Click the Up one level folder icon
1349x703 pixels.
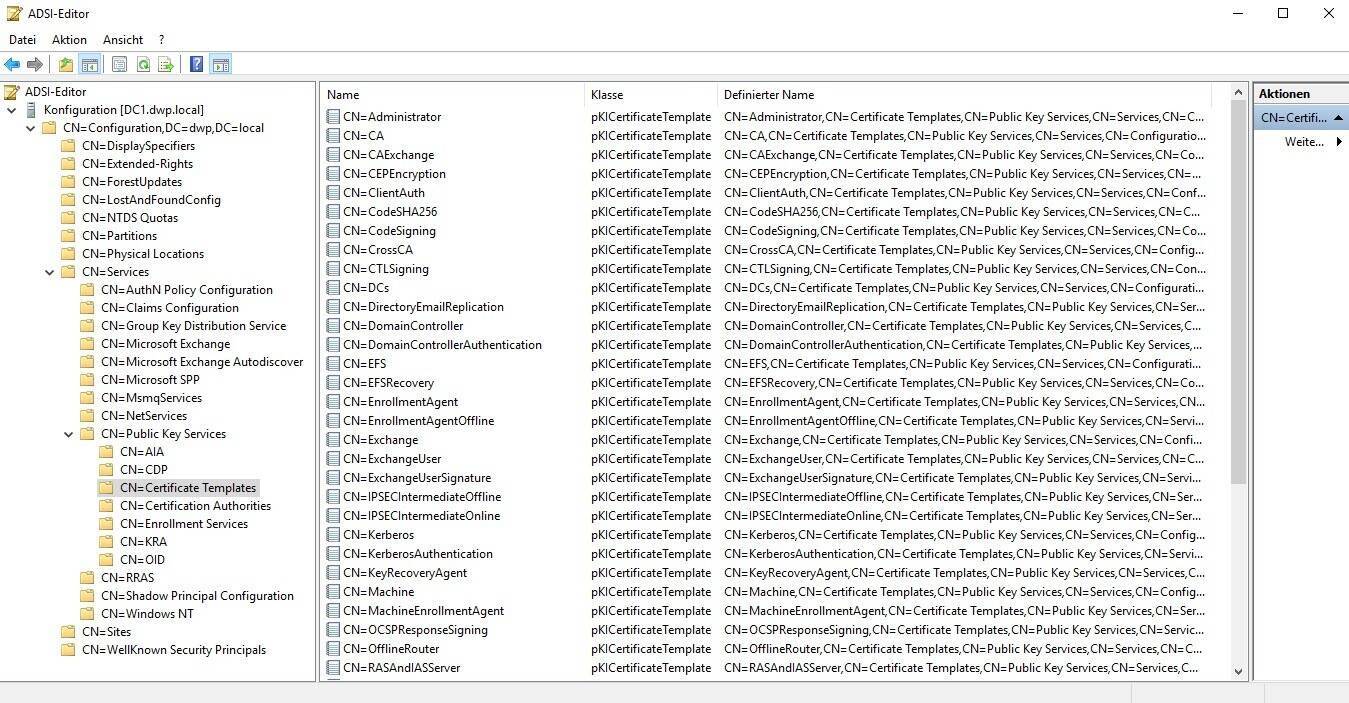click(66, 65)
